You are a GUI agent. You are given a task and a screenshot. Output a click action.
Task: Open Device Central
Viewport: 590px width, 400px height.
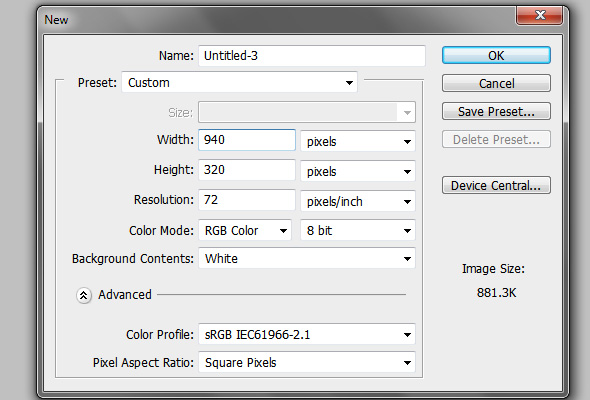(496, 185)
